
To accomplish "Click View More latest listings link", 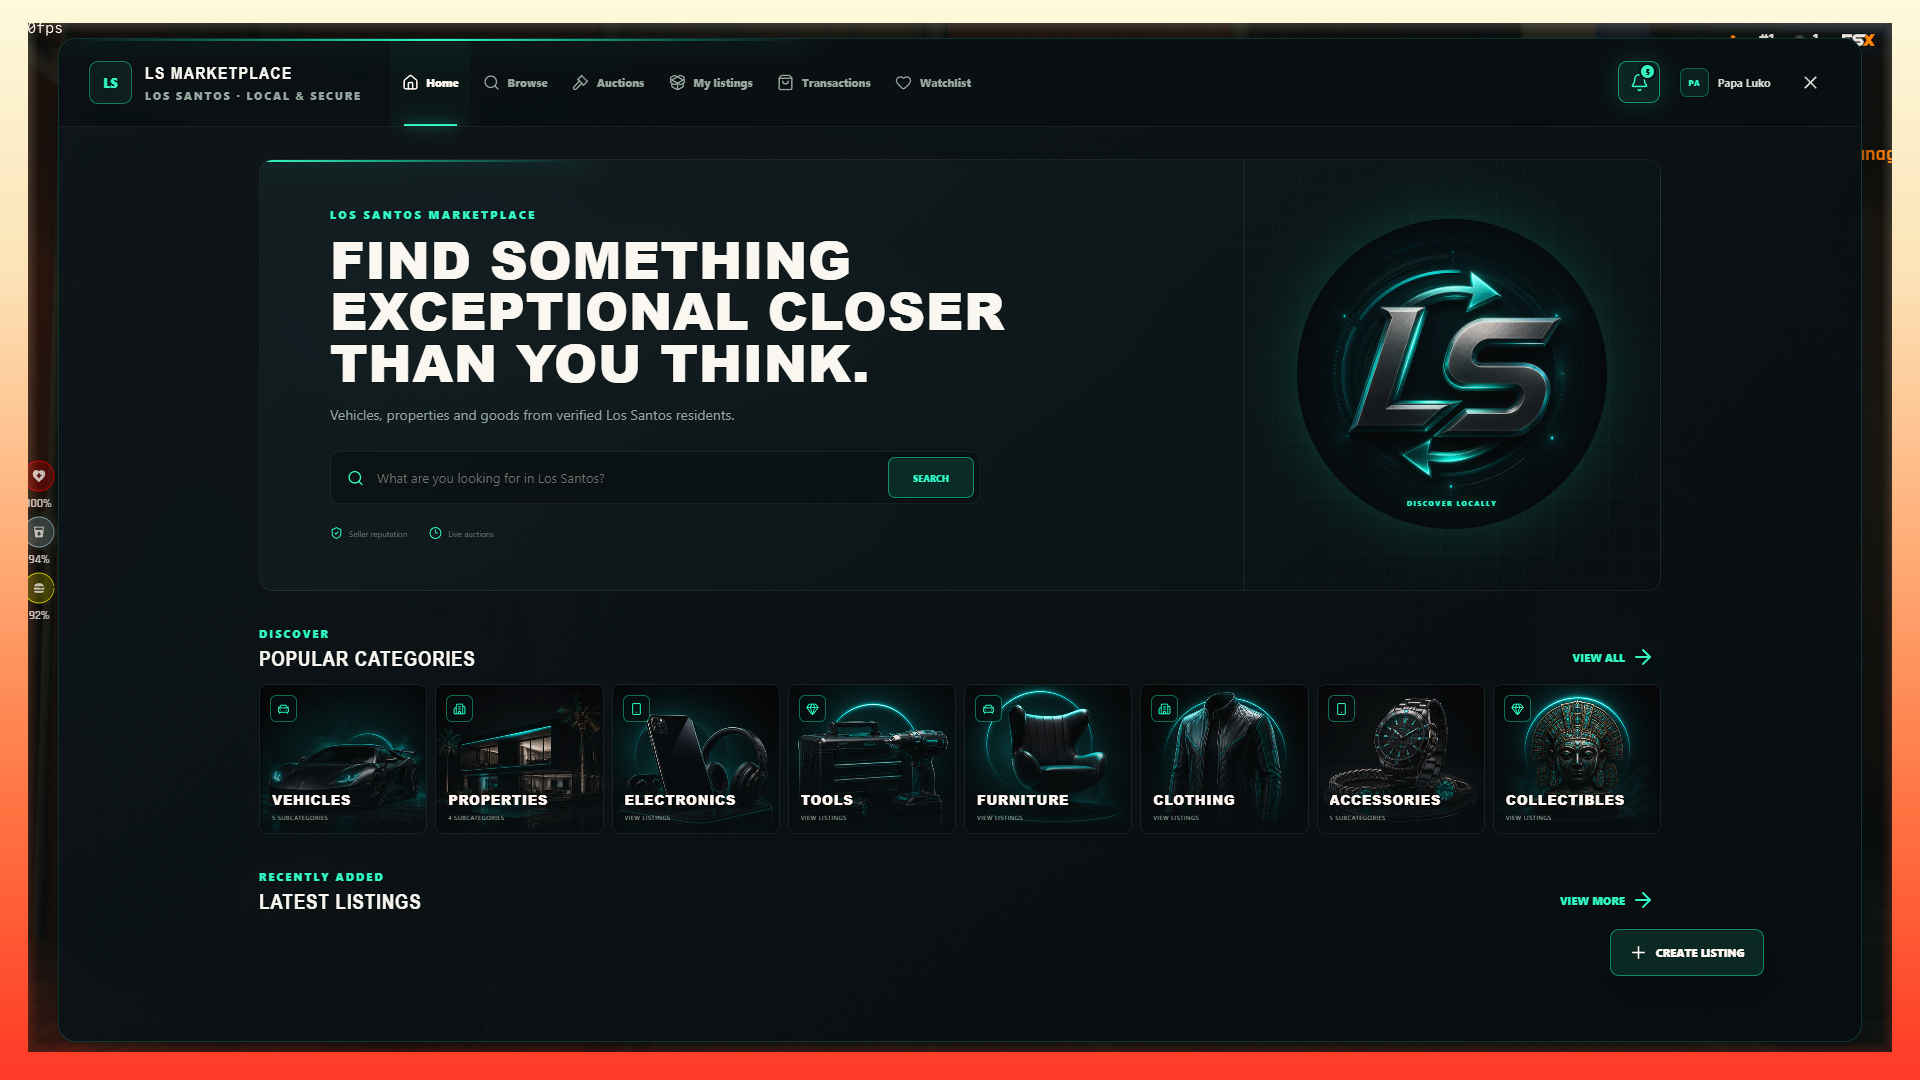I will [x=1605, y=901].
